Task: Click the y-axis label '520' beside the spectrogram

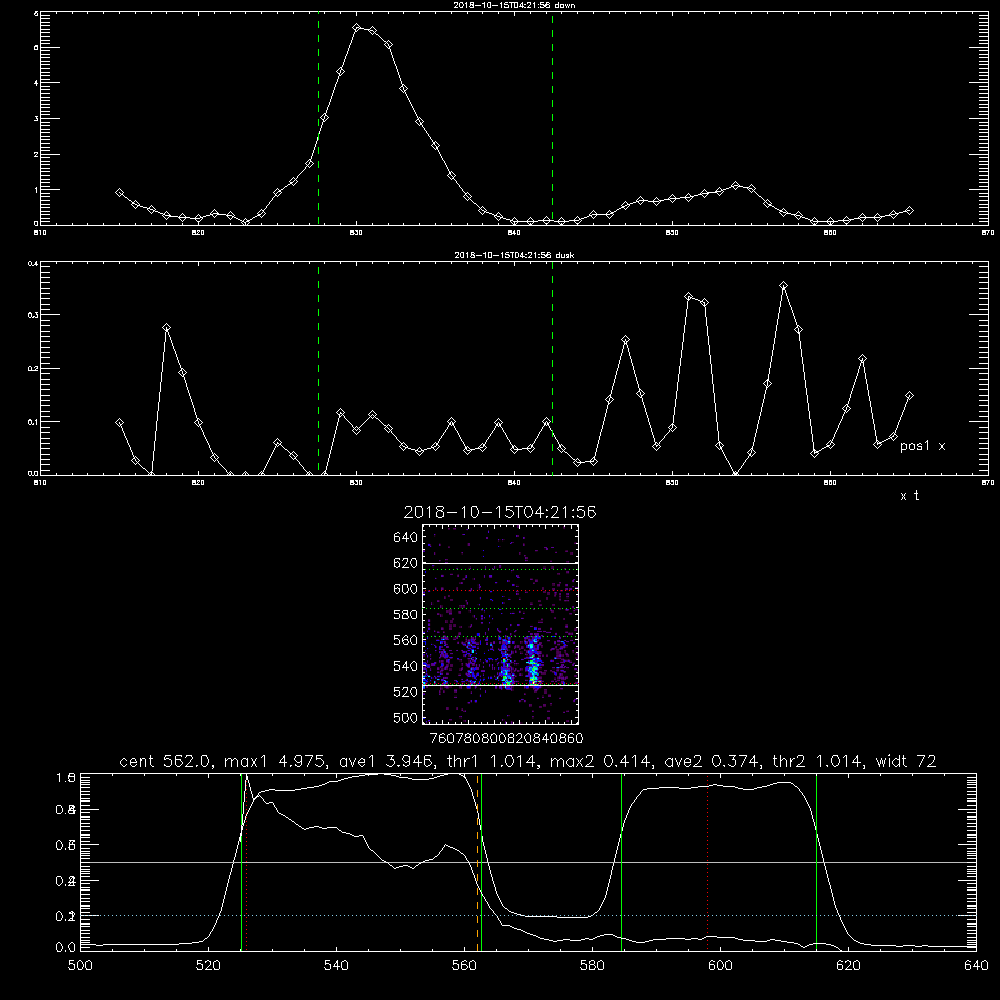Action: 406,692
